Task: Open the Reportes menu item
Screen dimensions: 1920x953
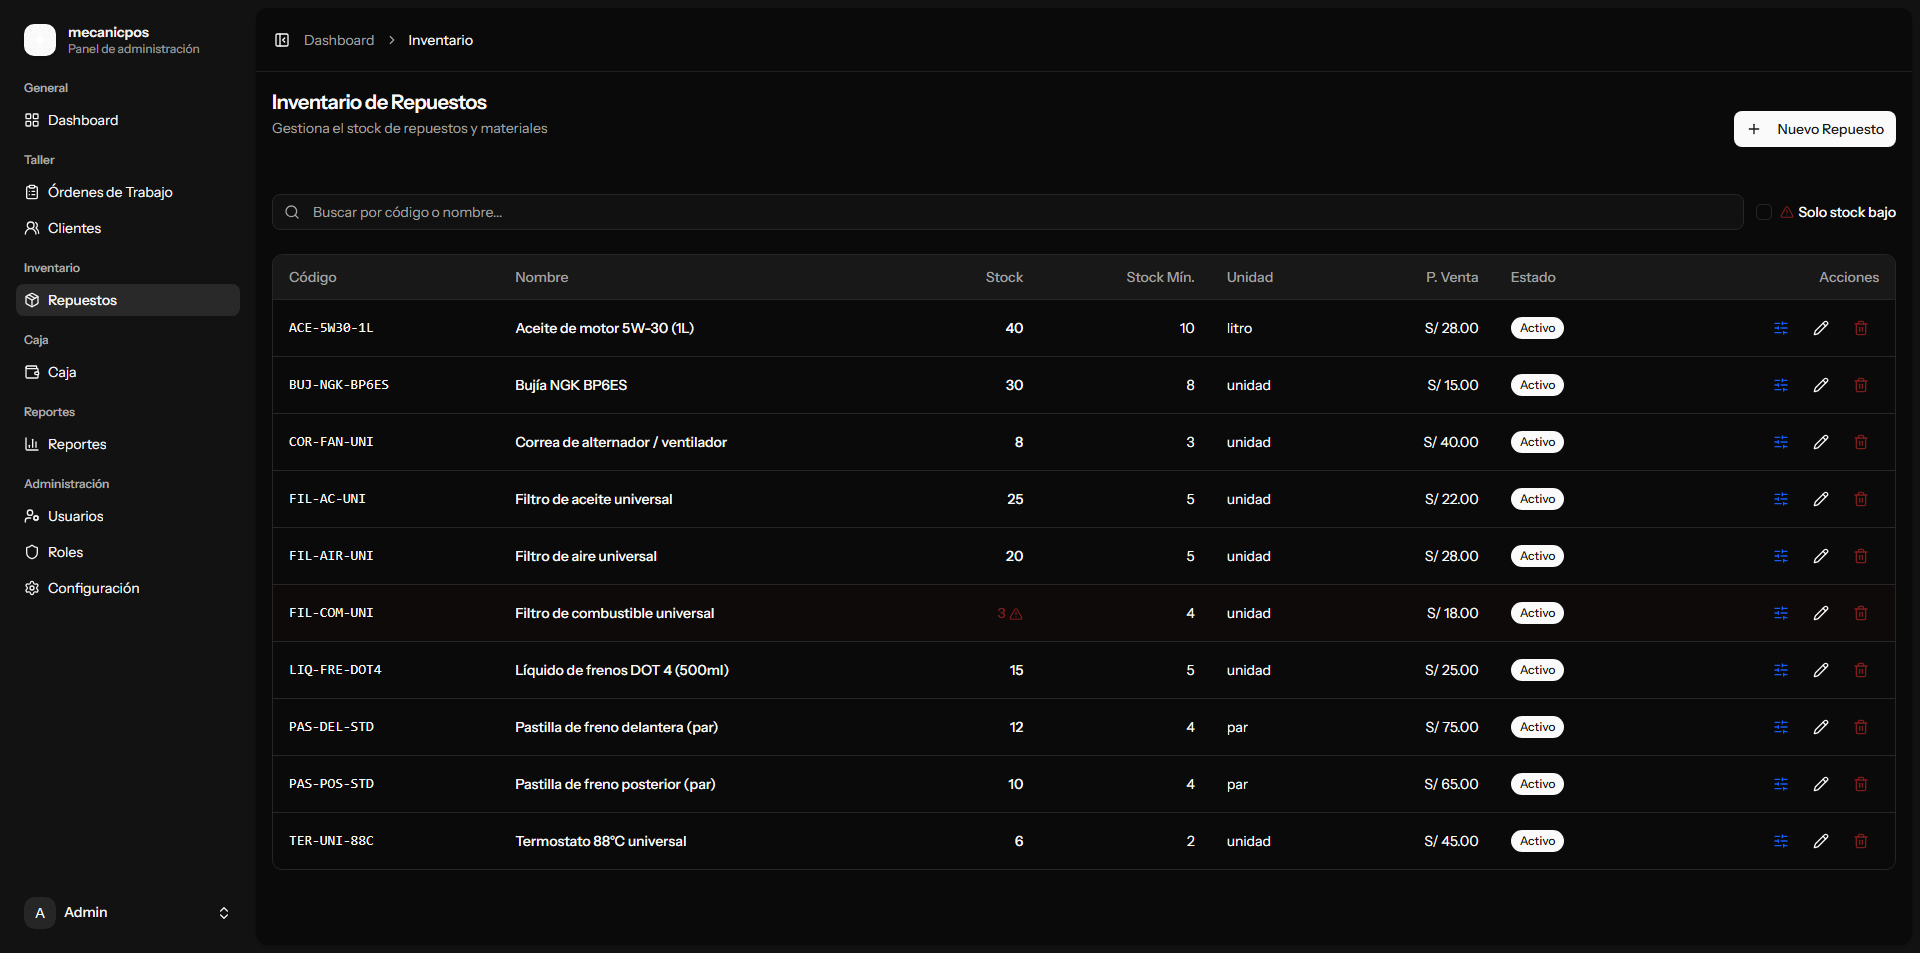Action: coord(128,444)
